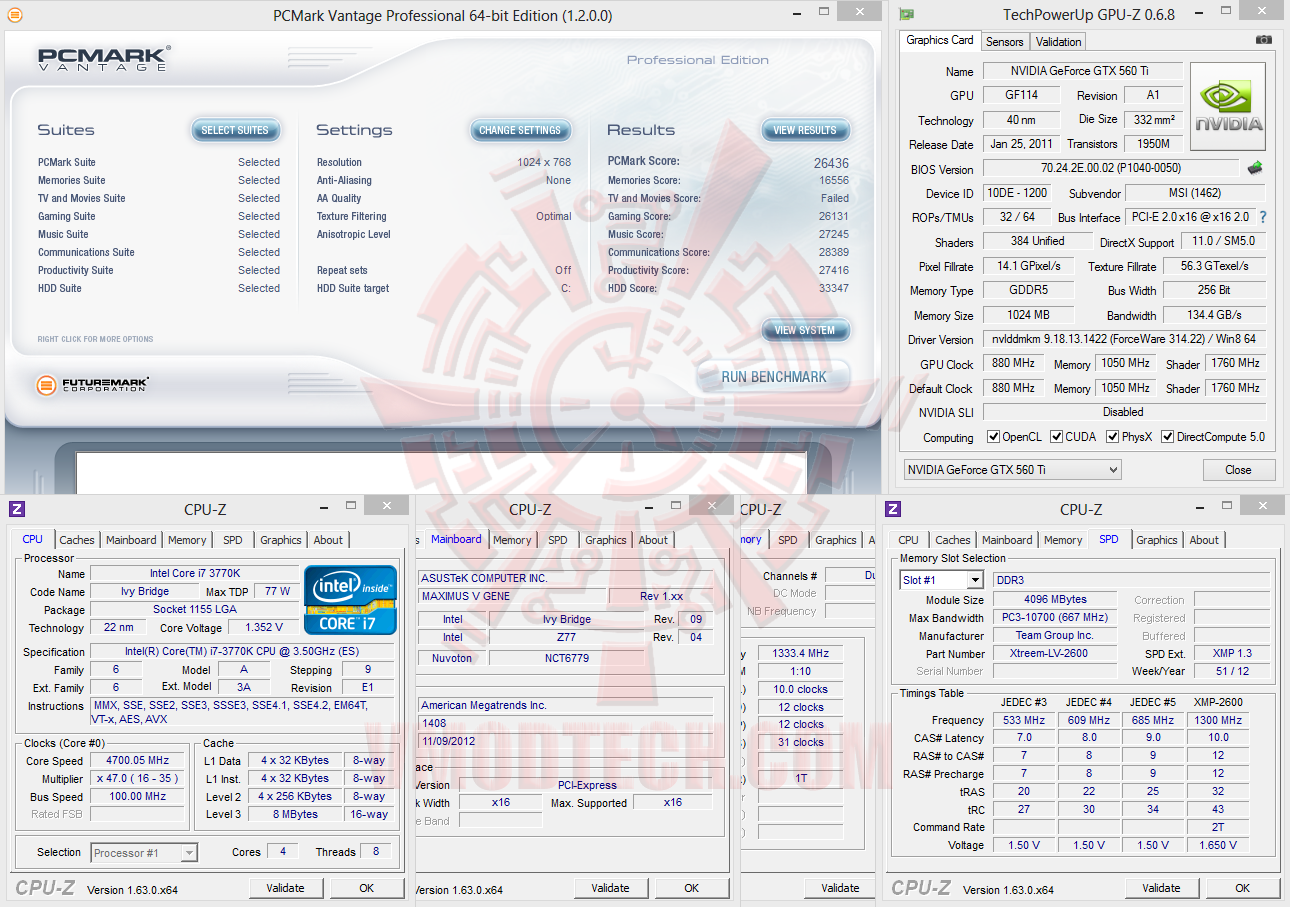Click the PCMark Vantage orange title bar icon

point(15,15)
